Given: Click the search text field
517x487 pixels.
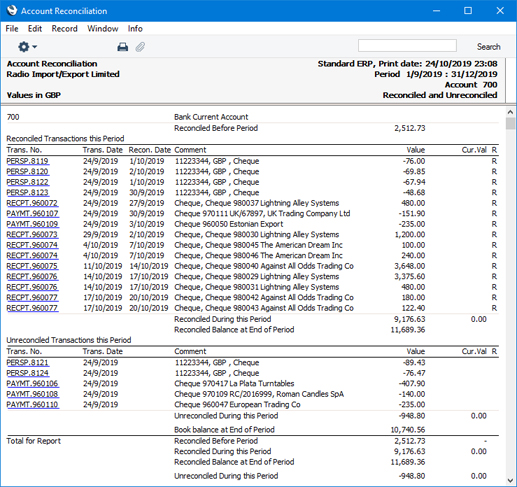Looking at the screenshot, I should (x=407, y=45).
